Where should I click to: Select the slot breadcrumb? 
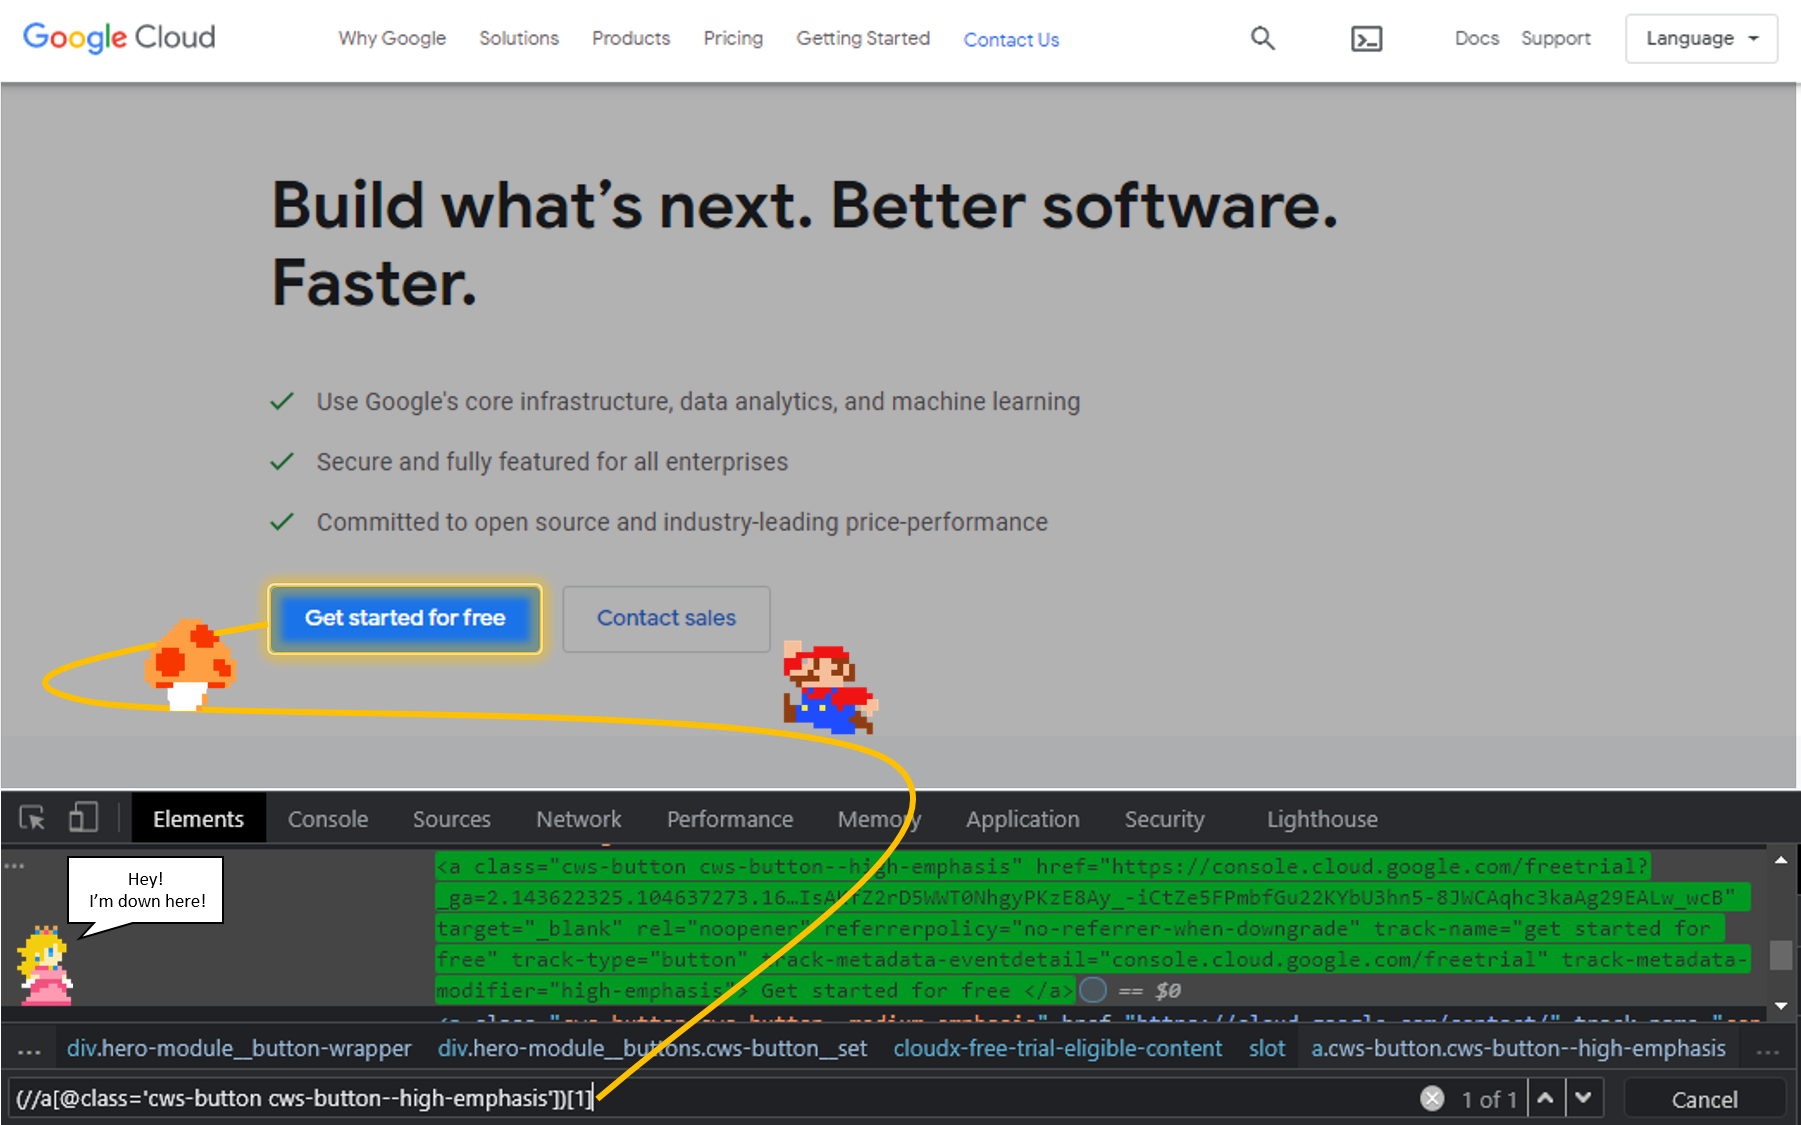pos(1267,1048)
